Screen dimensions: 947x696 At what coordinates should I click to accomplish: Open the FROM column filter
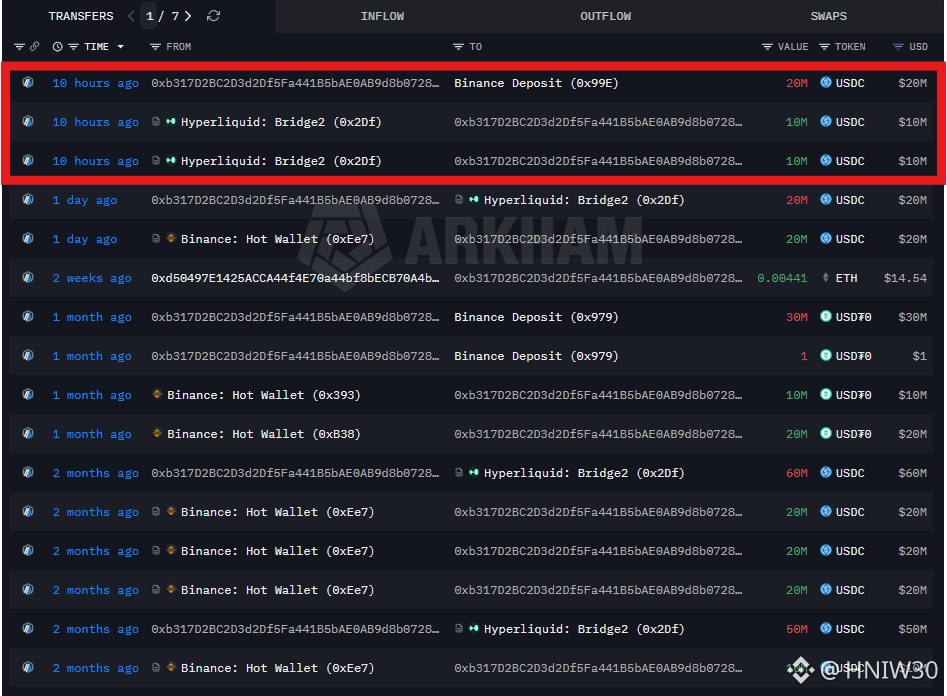[x=155, y=47]
